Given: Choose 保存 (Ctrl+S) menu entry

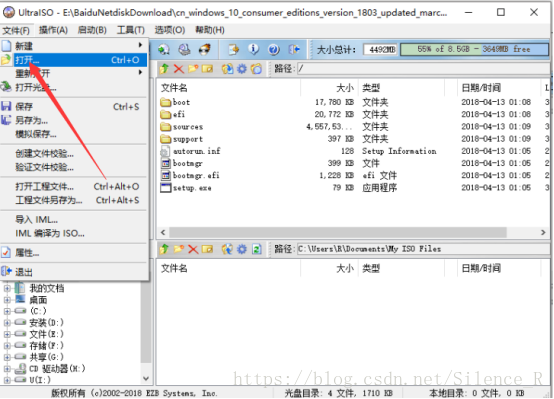Looking at the screenshot, I should (x=74, y=106).
